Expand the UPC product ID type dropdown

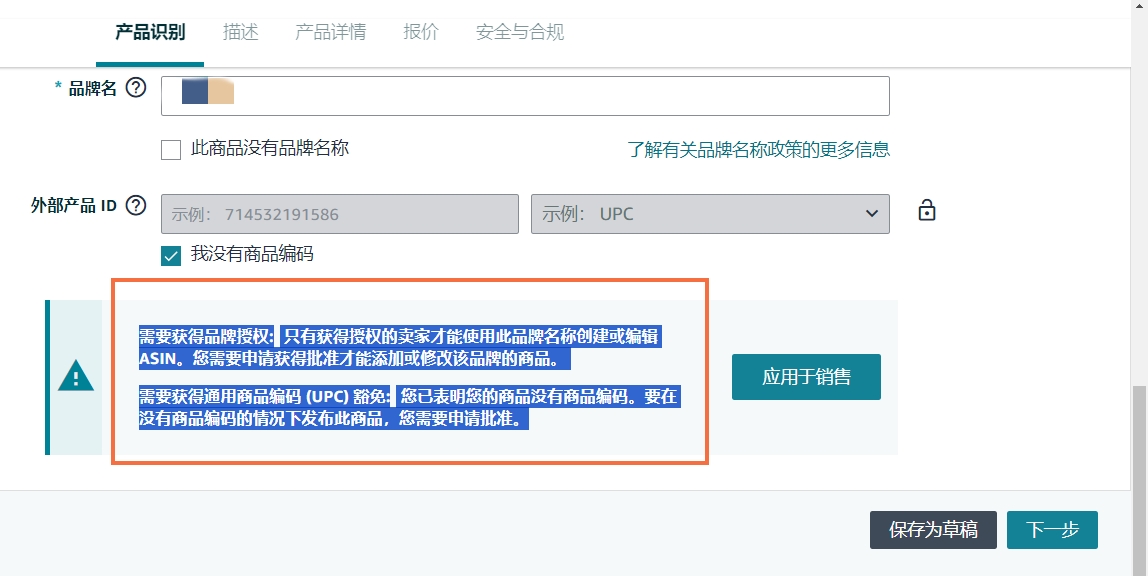[x=709, y=214]
